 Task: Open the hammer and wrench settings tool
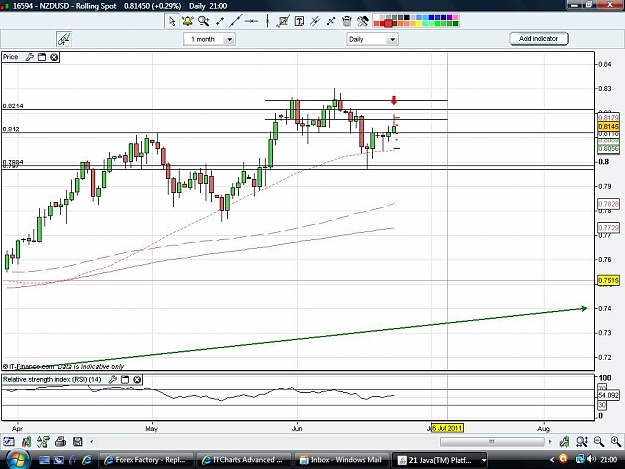coord(363,21)
